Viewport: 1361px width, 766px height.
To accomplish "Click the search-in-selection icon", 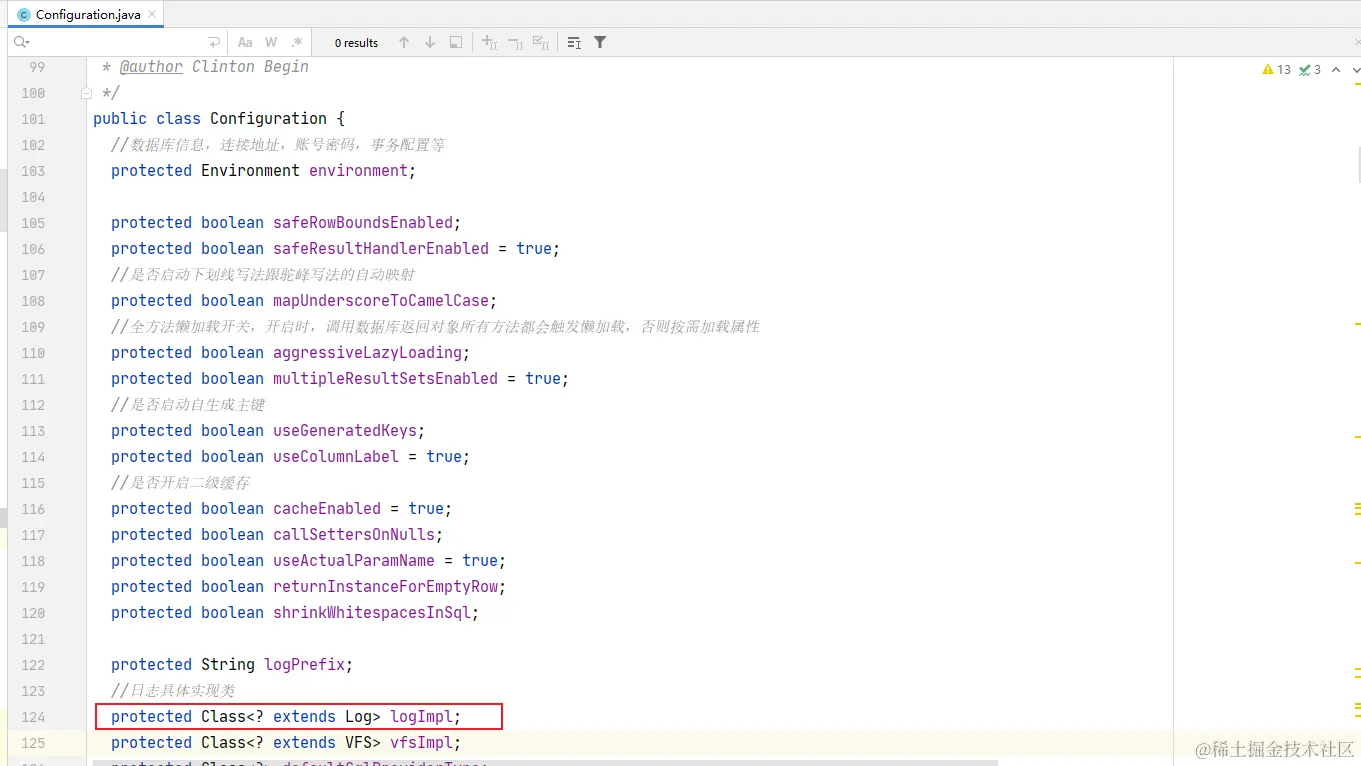I will [456, 42].
